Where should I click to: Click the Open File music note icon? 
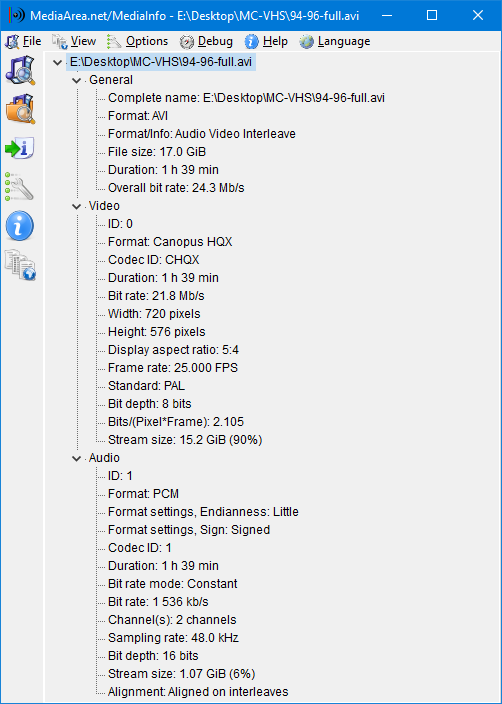coord(20,70)
